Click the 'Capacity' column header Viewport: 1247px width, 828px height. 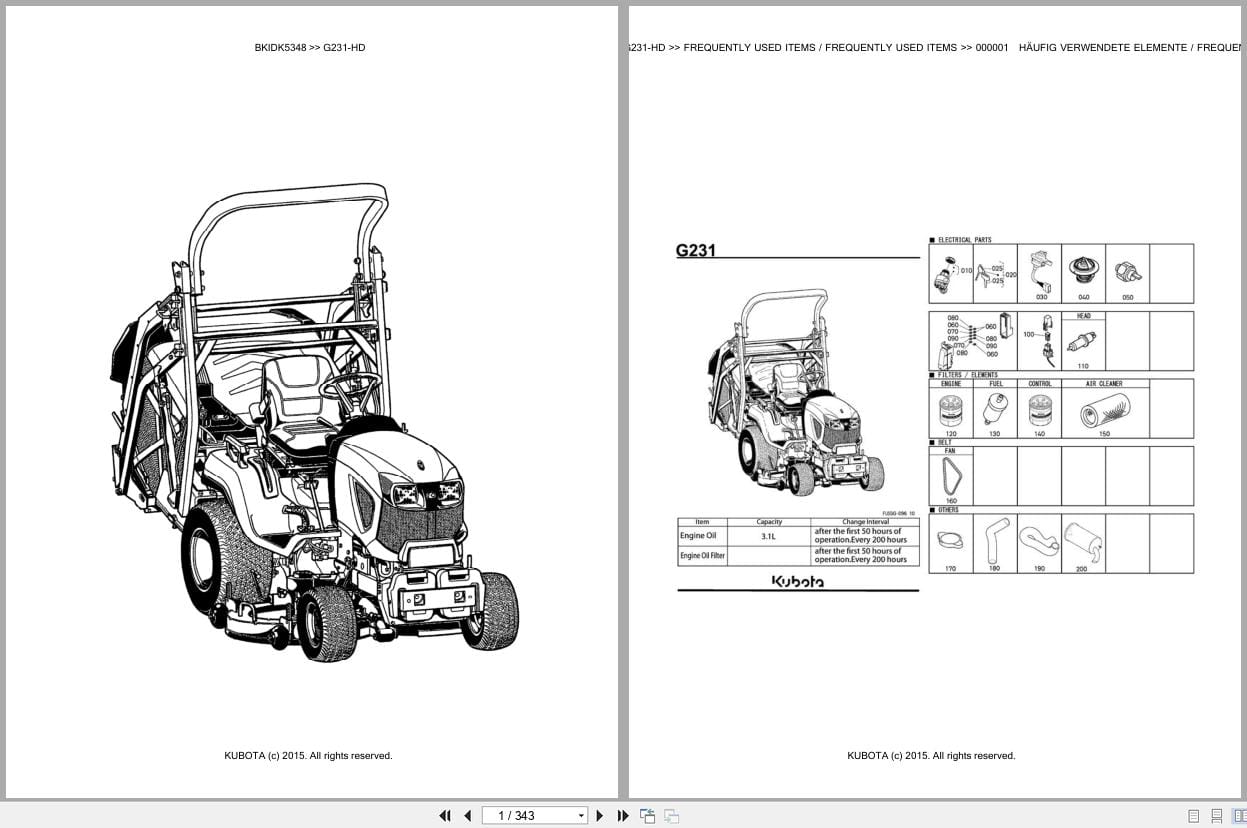(769, 522)
